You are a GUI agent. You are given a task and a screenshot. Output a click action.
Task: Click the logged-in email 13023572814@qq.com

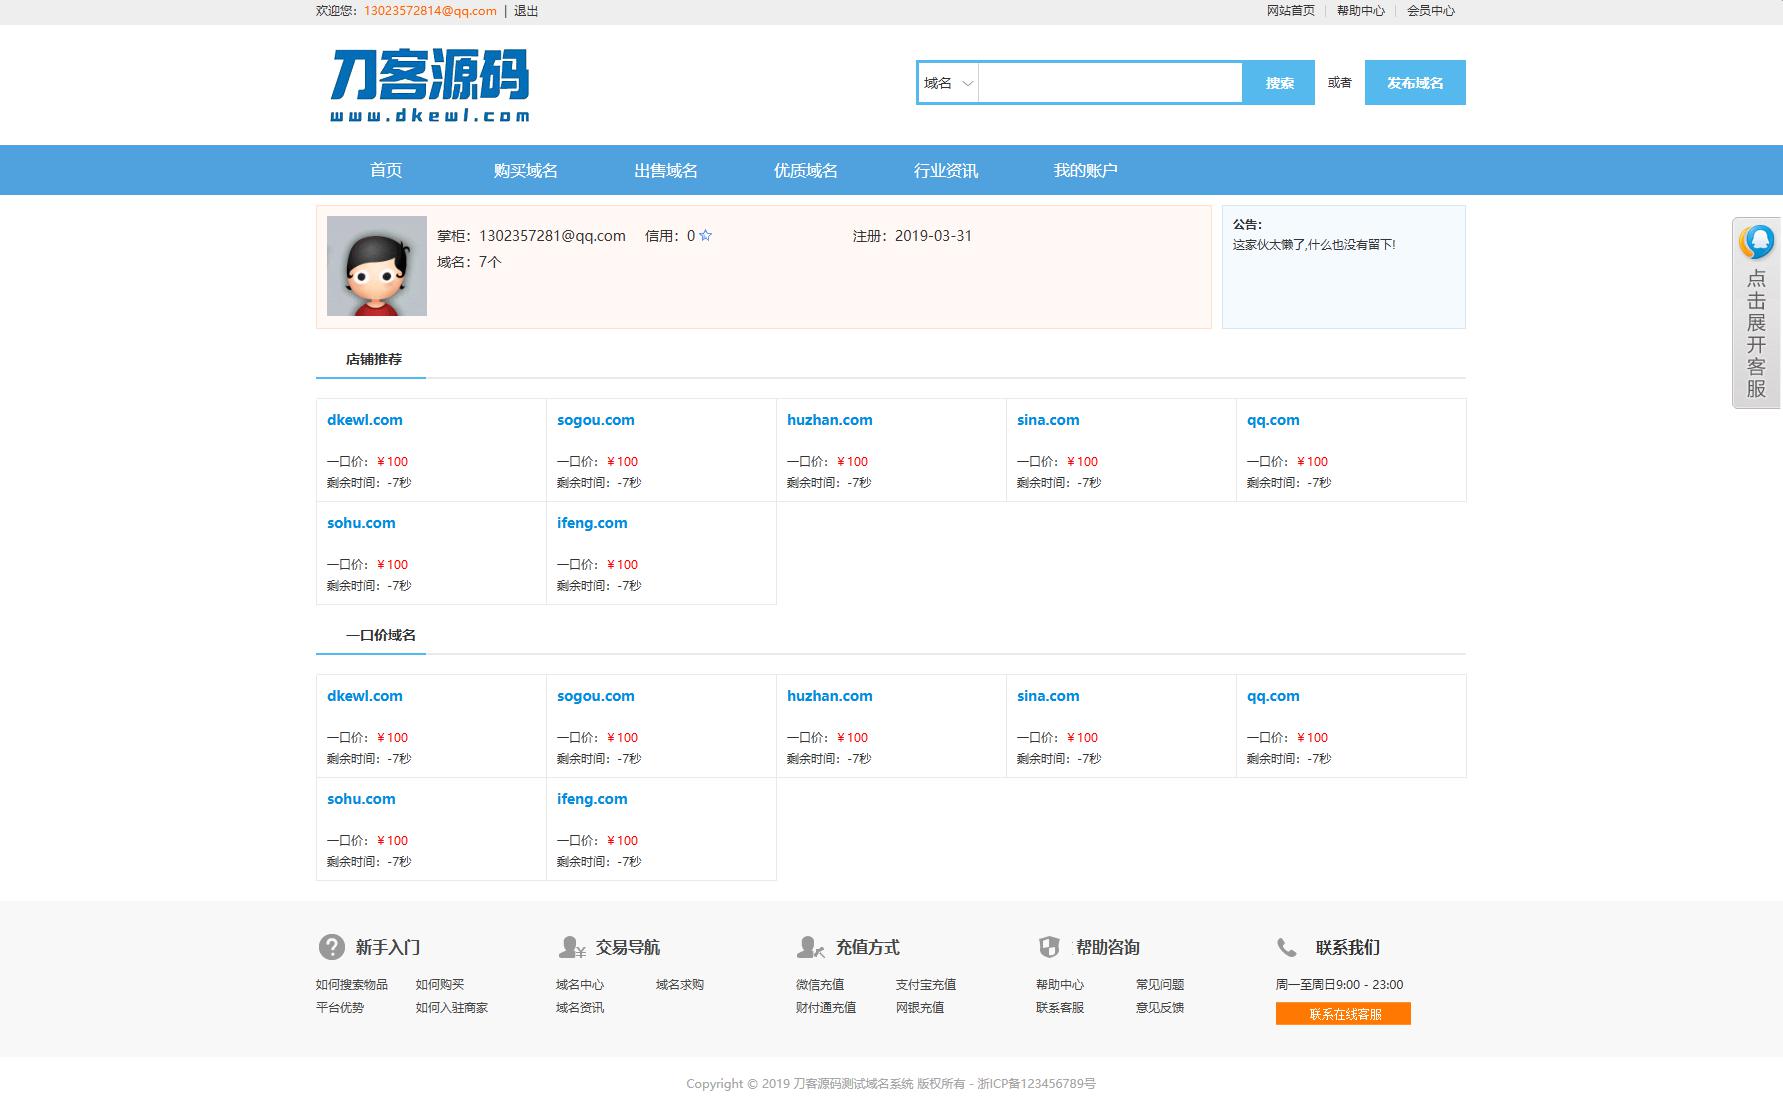click(x=430, y=11)
